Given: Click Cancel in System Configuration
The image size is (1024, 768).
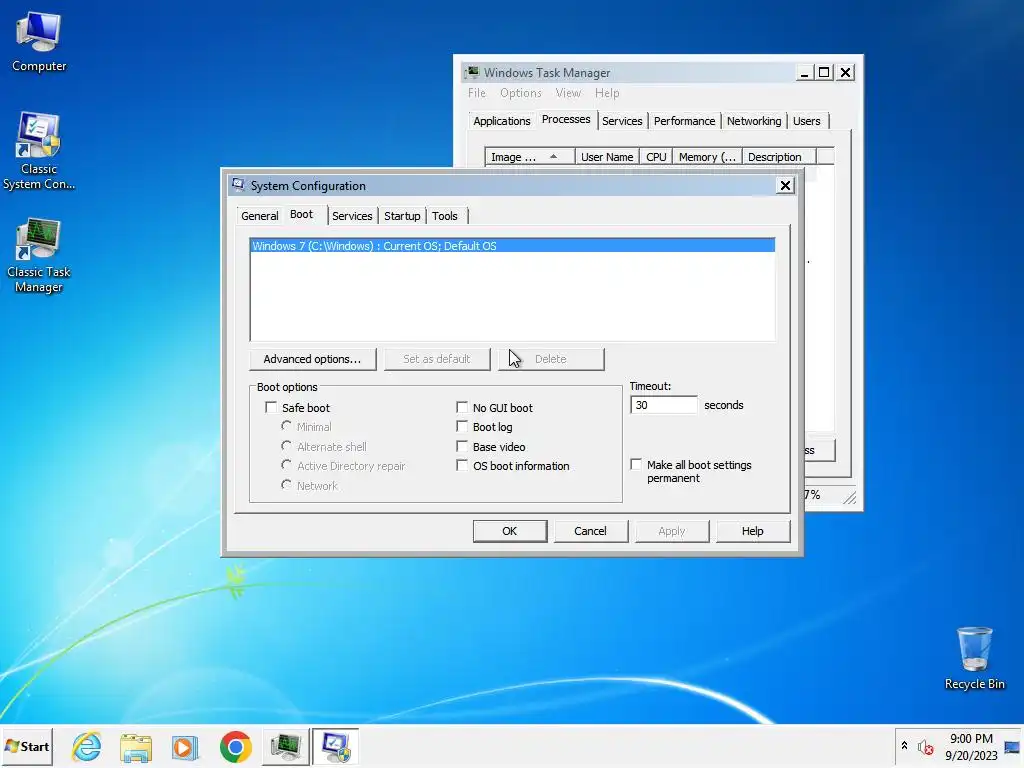Looking at the screenshot, I should 590,531.
